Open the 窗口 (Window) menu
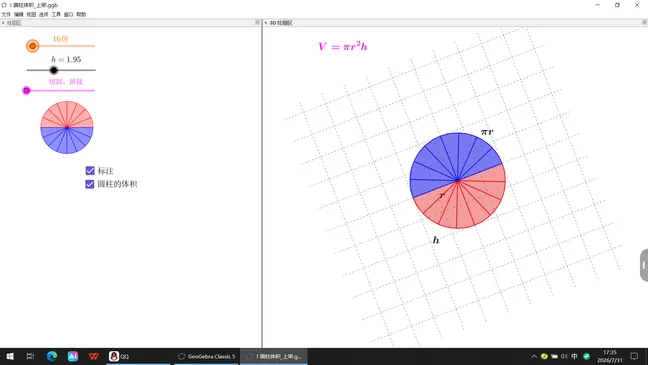 pos(69,14)
